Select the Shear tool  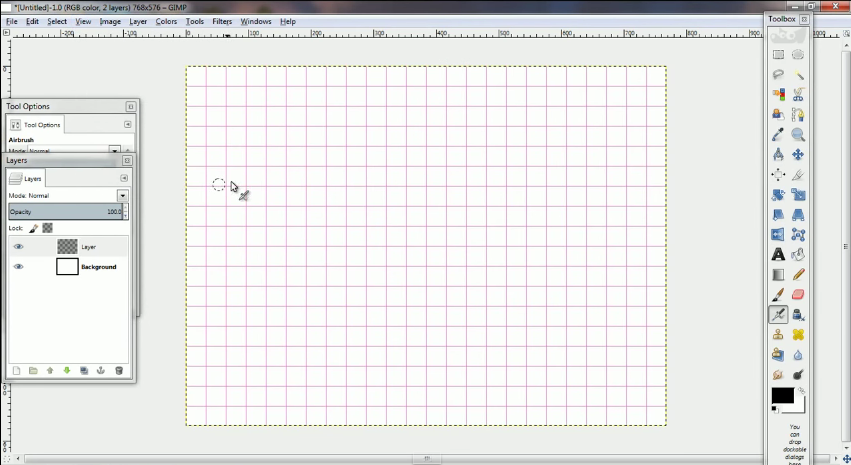[x=778, y=215]
